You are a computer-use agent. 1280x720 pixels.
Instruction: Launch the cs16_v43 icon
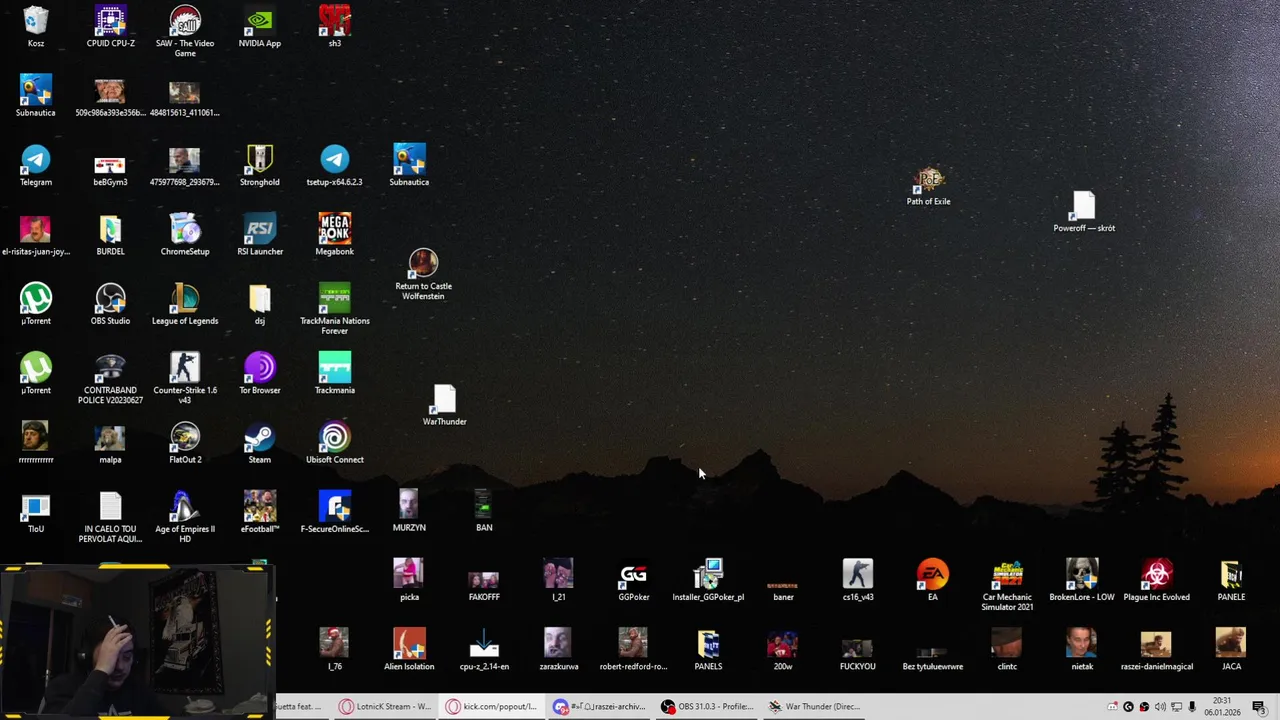[x=858, y=580]
